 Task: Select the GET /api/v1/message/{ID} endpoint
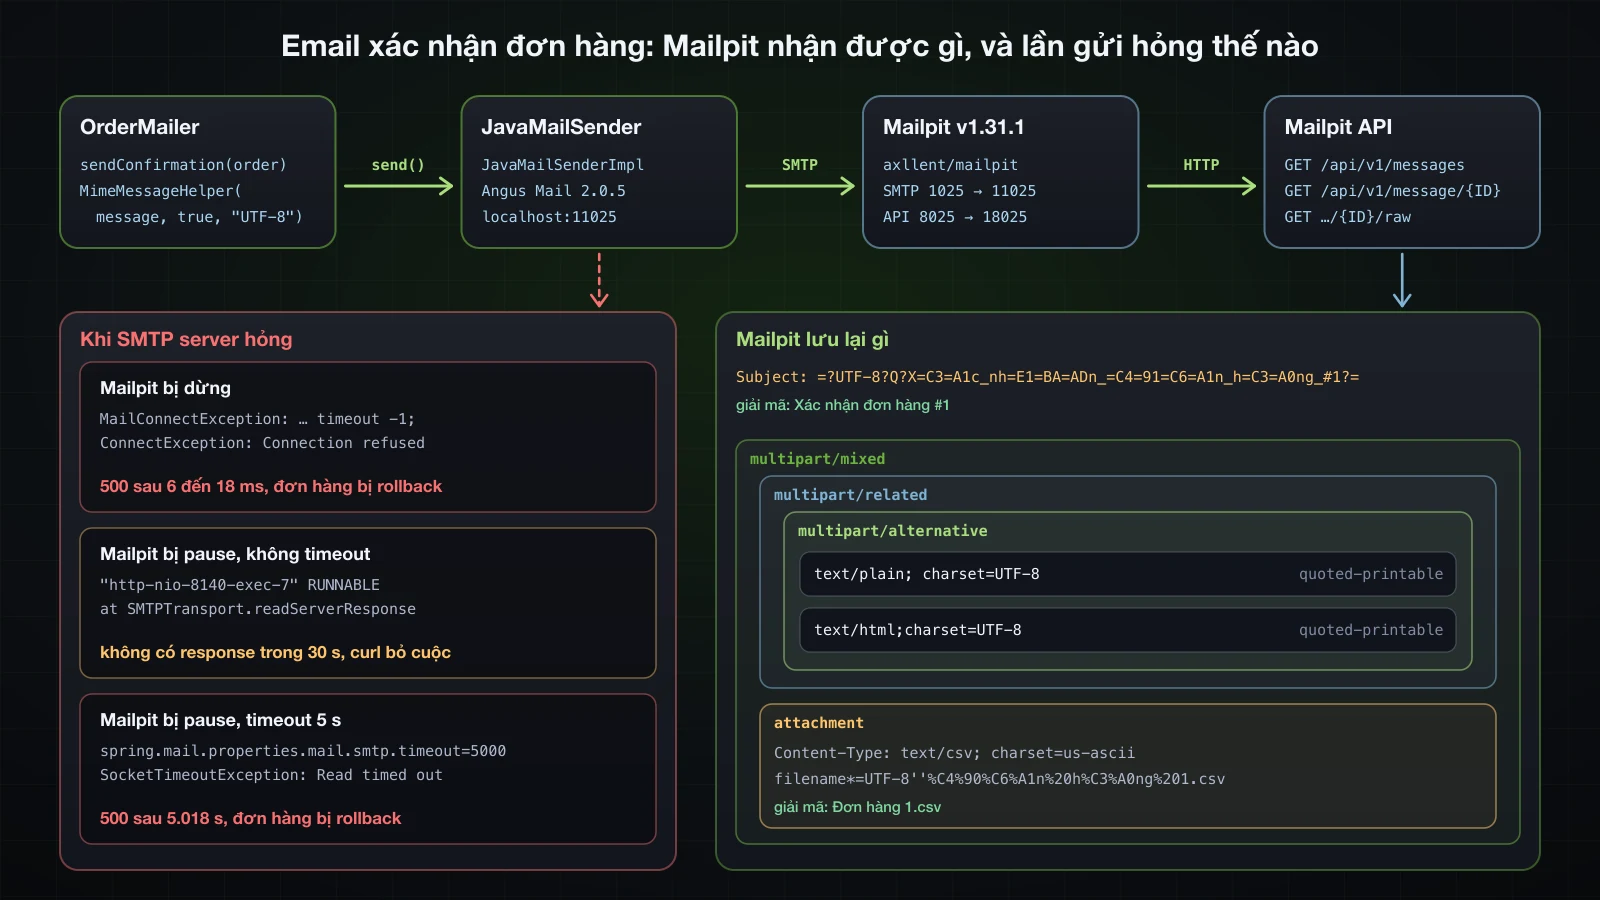click(x=1392, y=191)
